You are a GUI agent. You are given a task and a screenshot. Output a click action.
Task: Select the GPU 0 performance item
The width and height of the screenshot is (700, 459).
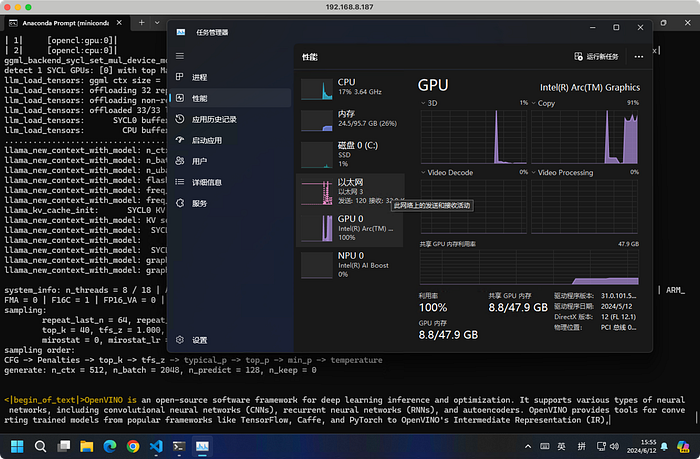point(350,228)
